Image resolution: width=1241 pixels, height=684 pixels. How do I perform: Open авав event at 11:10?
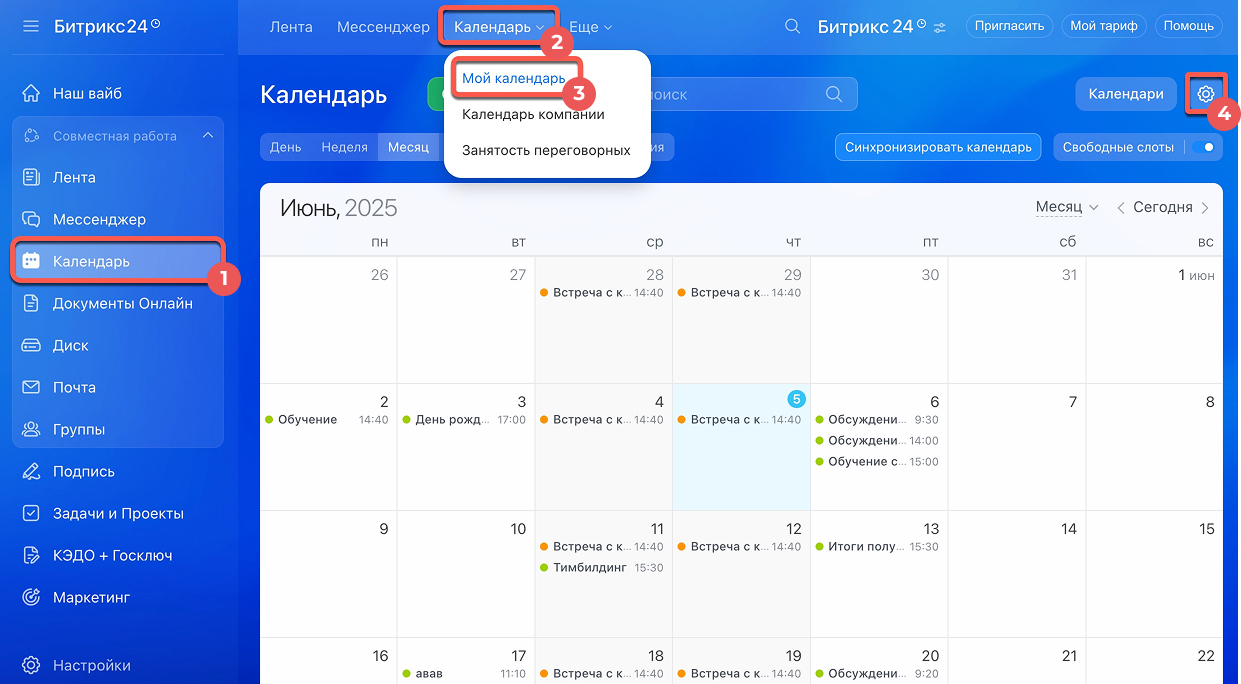tap(464, 674)
